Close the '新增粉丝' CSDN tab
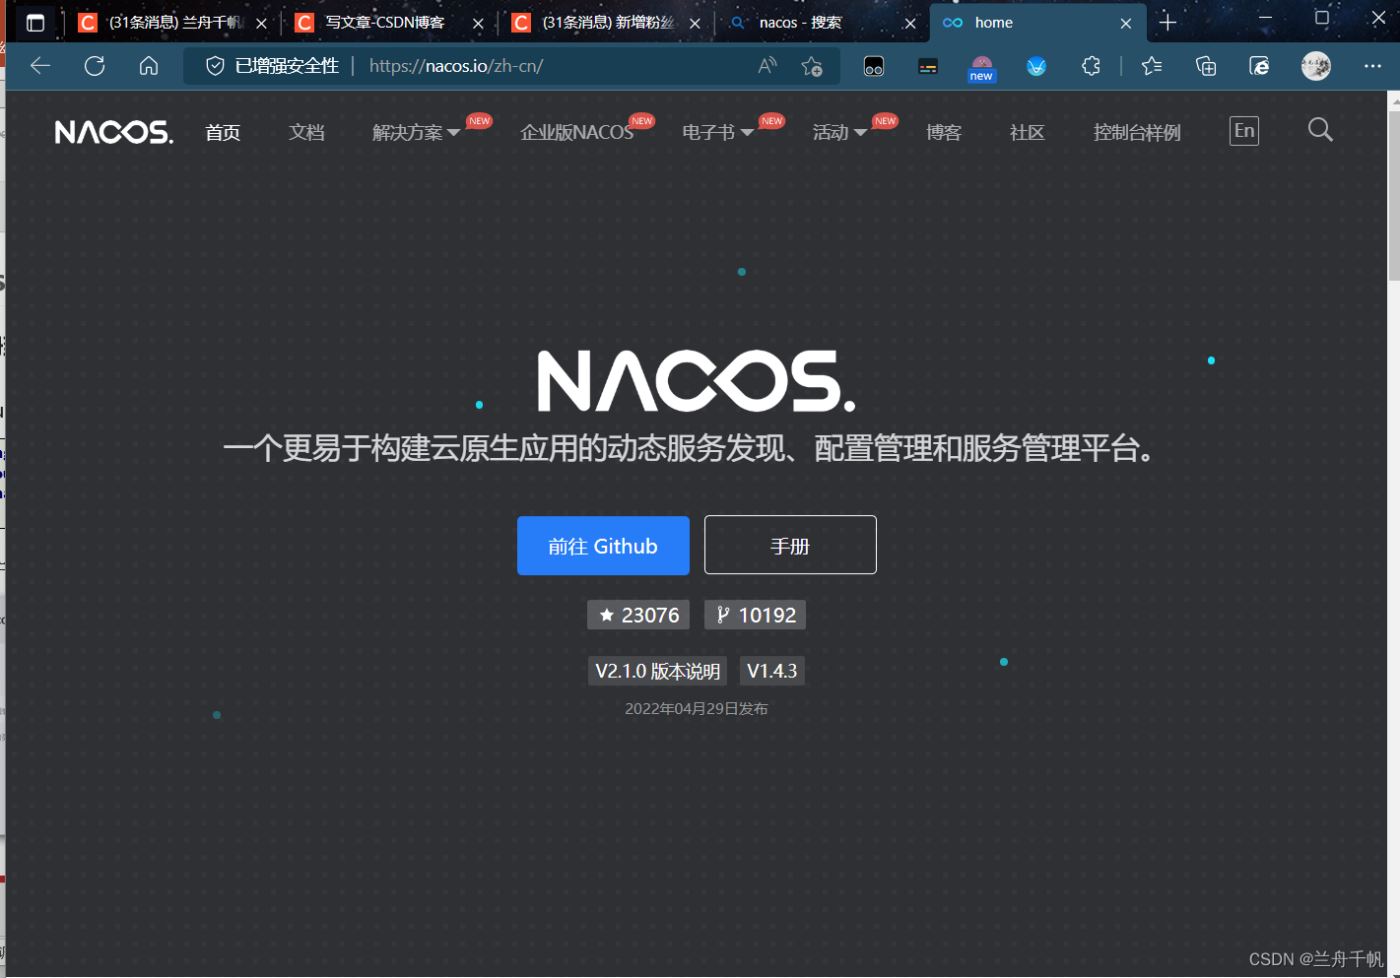Image resolution: width=1400 pixels, height=978 pixels. (x=695, y=23)
